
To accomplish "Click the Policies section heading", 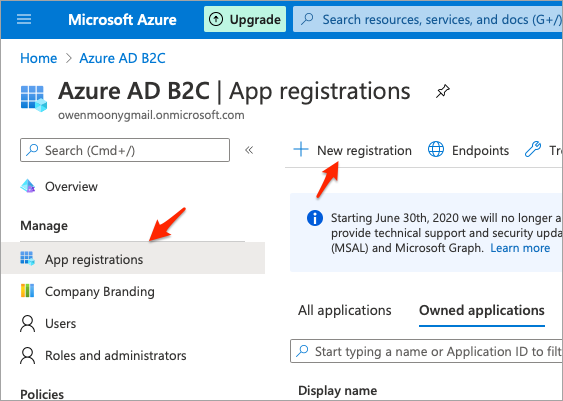I will 42,394.
